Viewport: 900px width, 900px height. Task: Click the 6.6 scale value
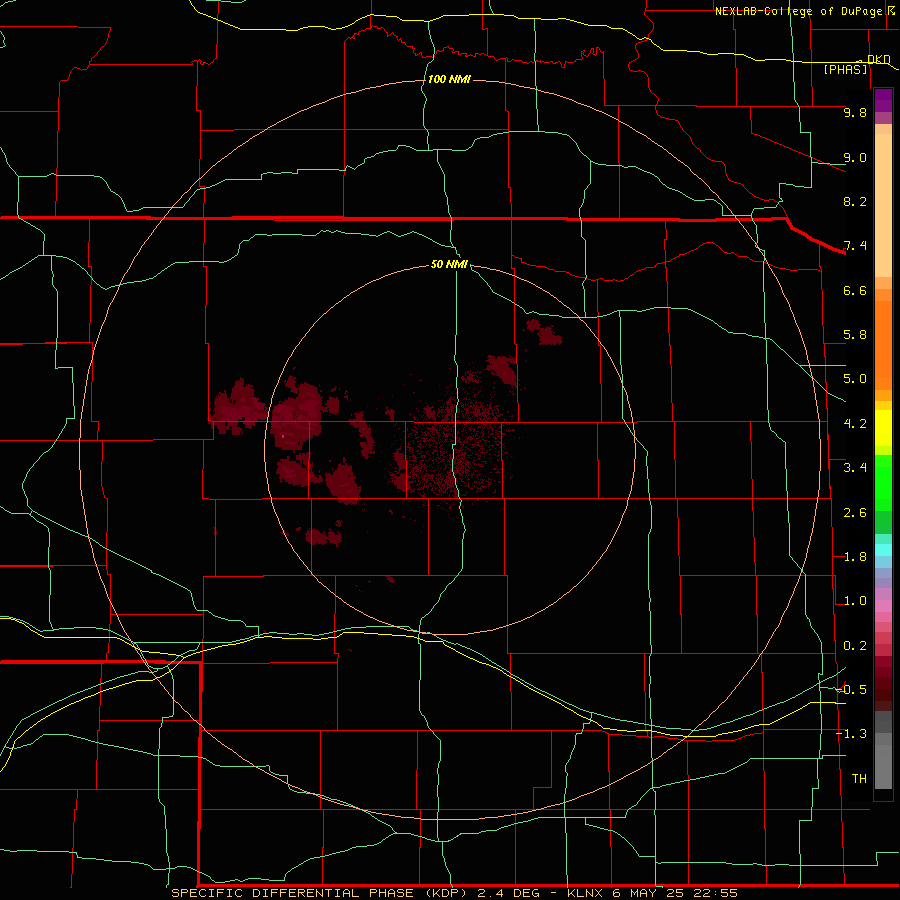tap(855, 290)
